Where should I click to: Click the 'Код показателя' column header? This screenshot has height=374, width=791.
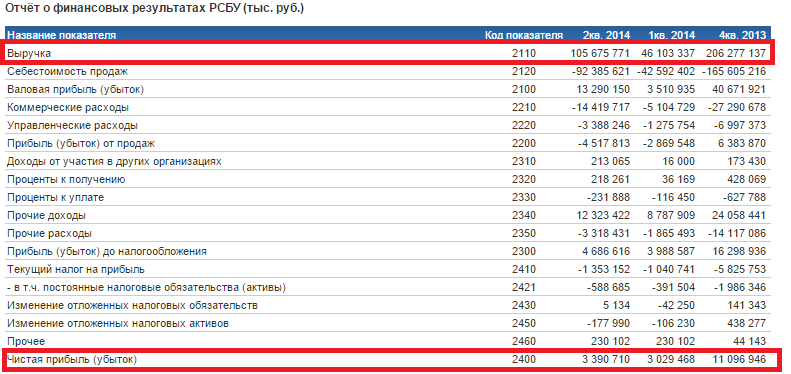524,35
